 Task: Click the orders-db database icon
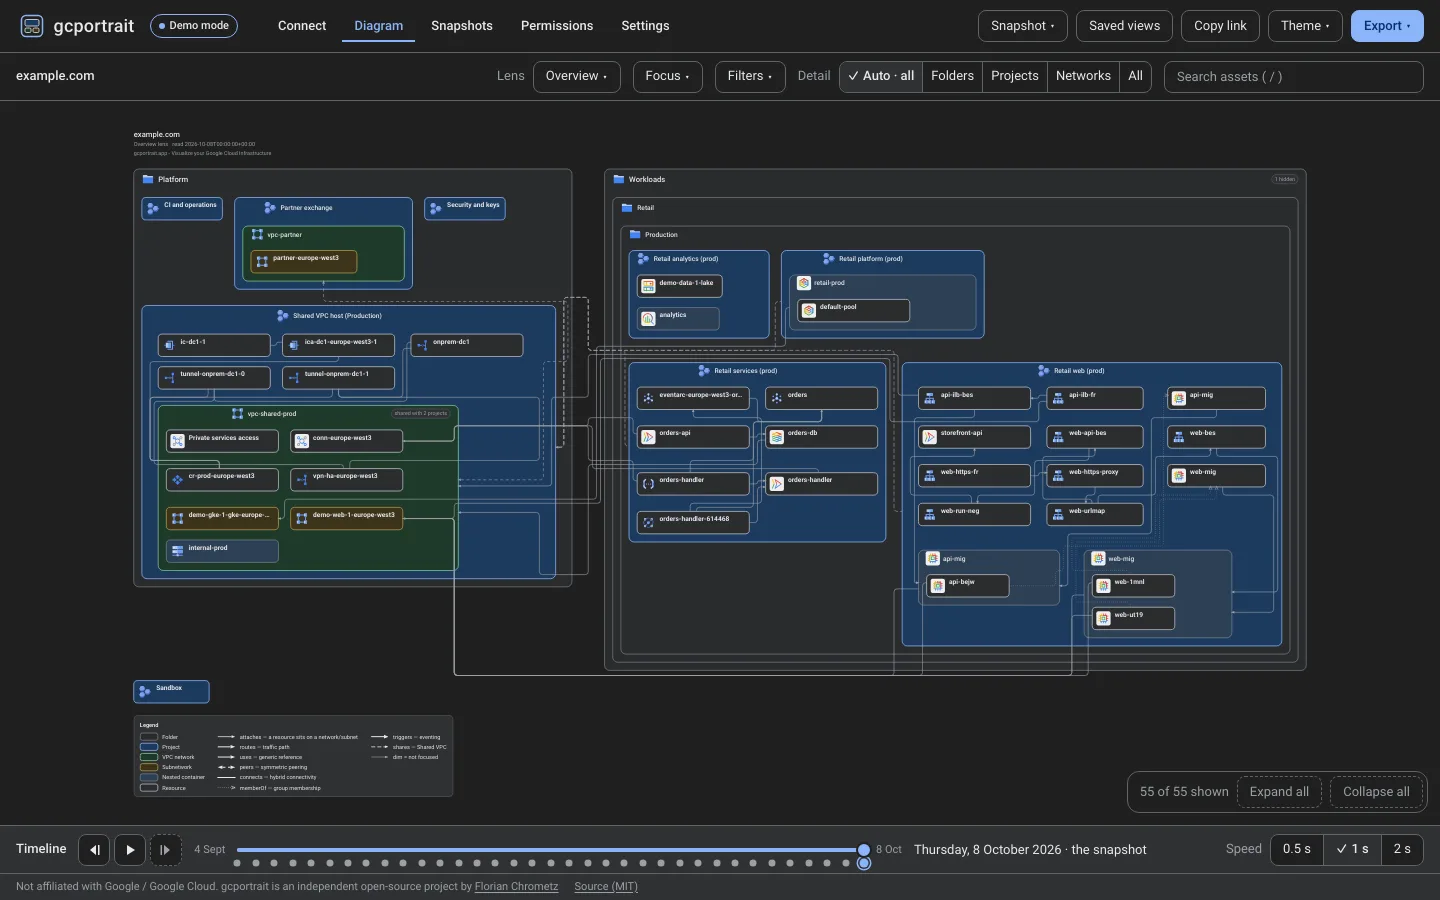[777, 437]
